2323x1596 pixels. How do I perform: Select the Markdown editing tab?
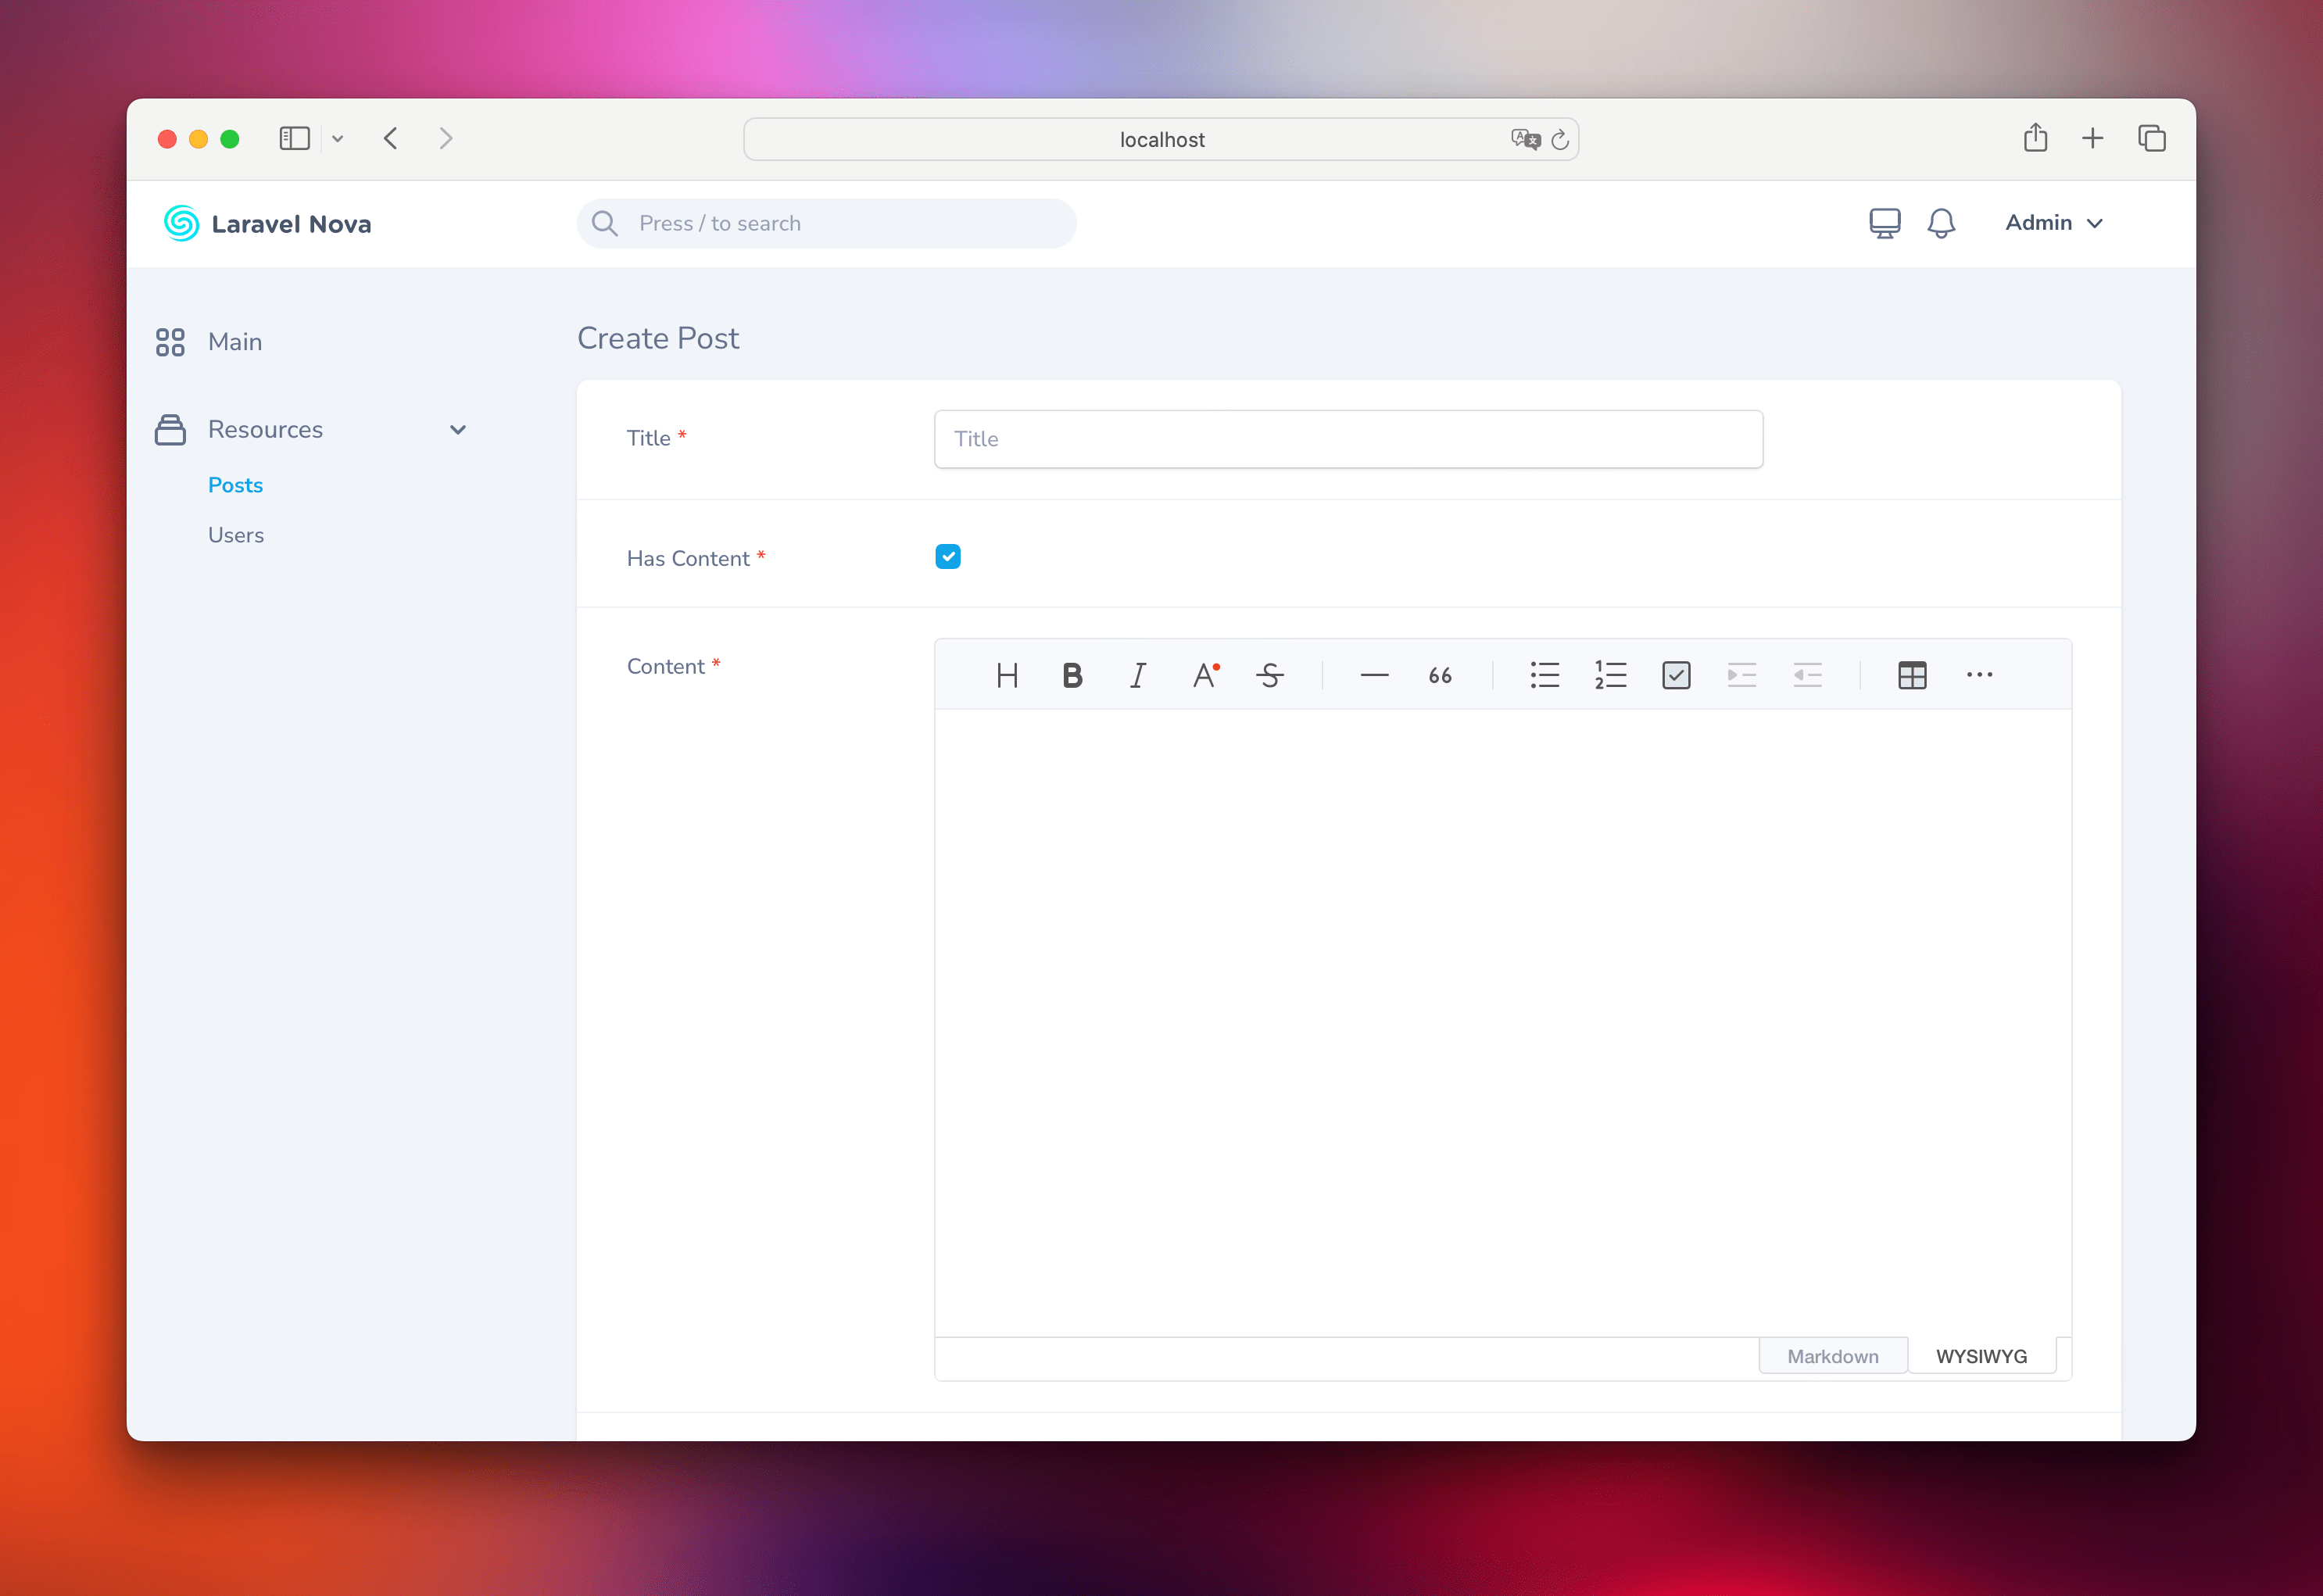[x=1833, y=1355]
